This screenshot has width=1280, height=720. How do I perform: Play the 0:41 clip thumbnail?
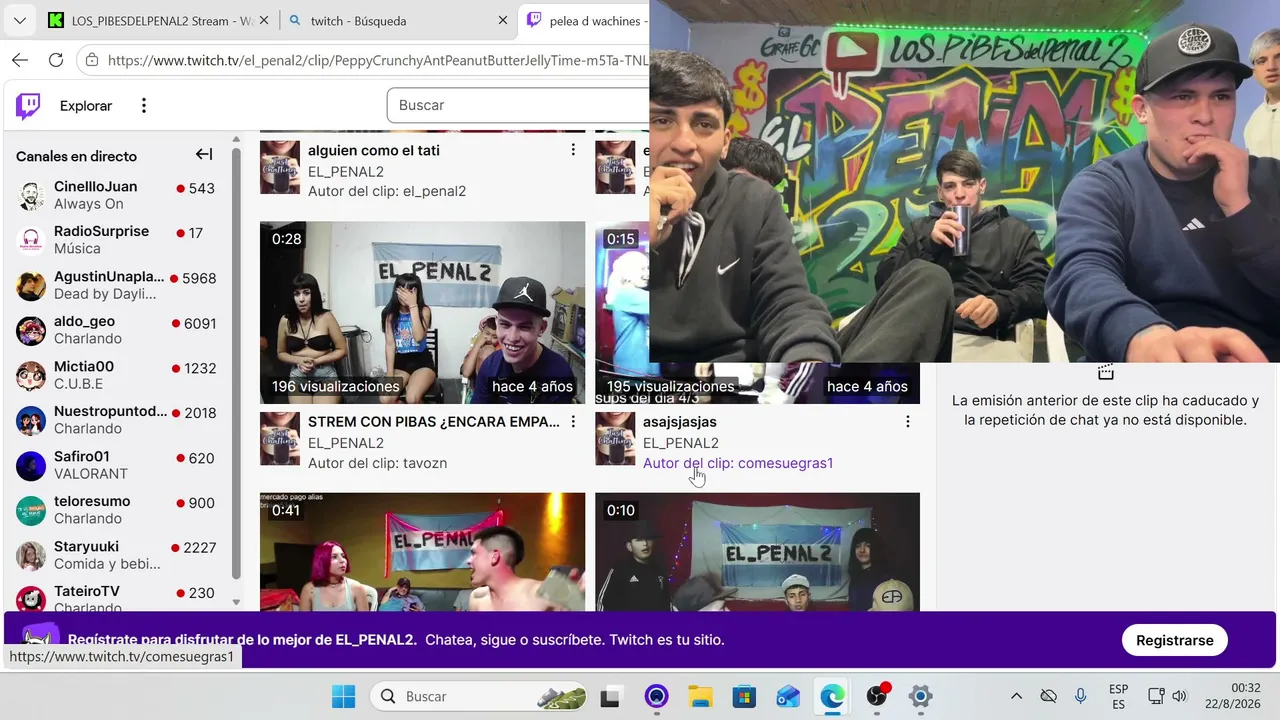click(422, 551)
